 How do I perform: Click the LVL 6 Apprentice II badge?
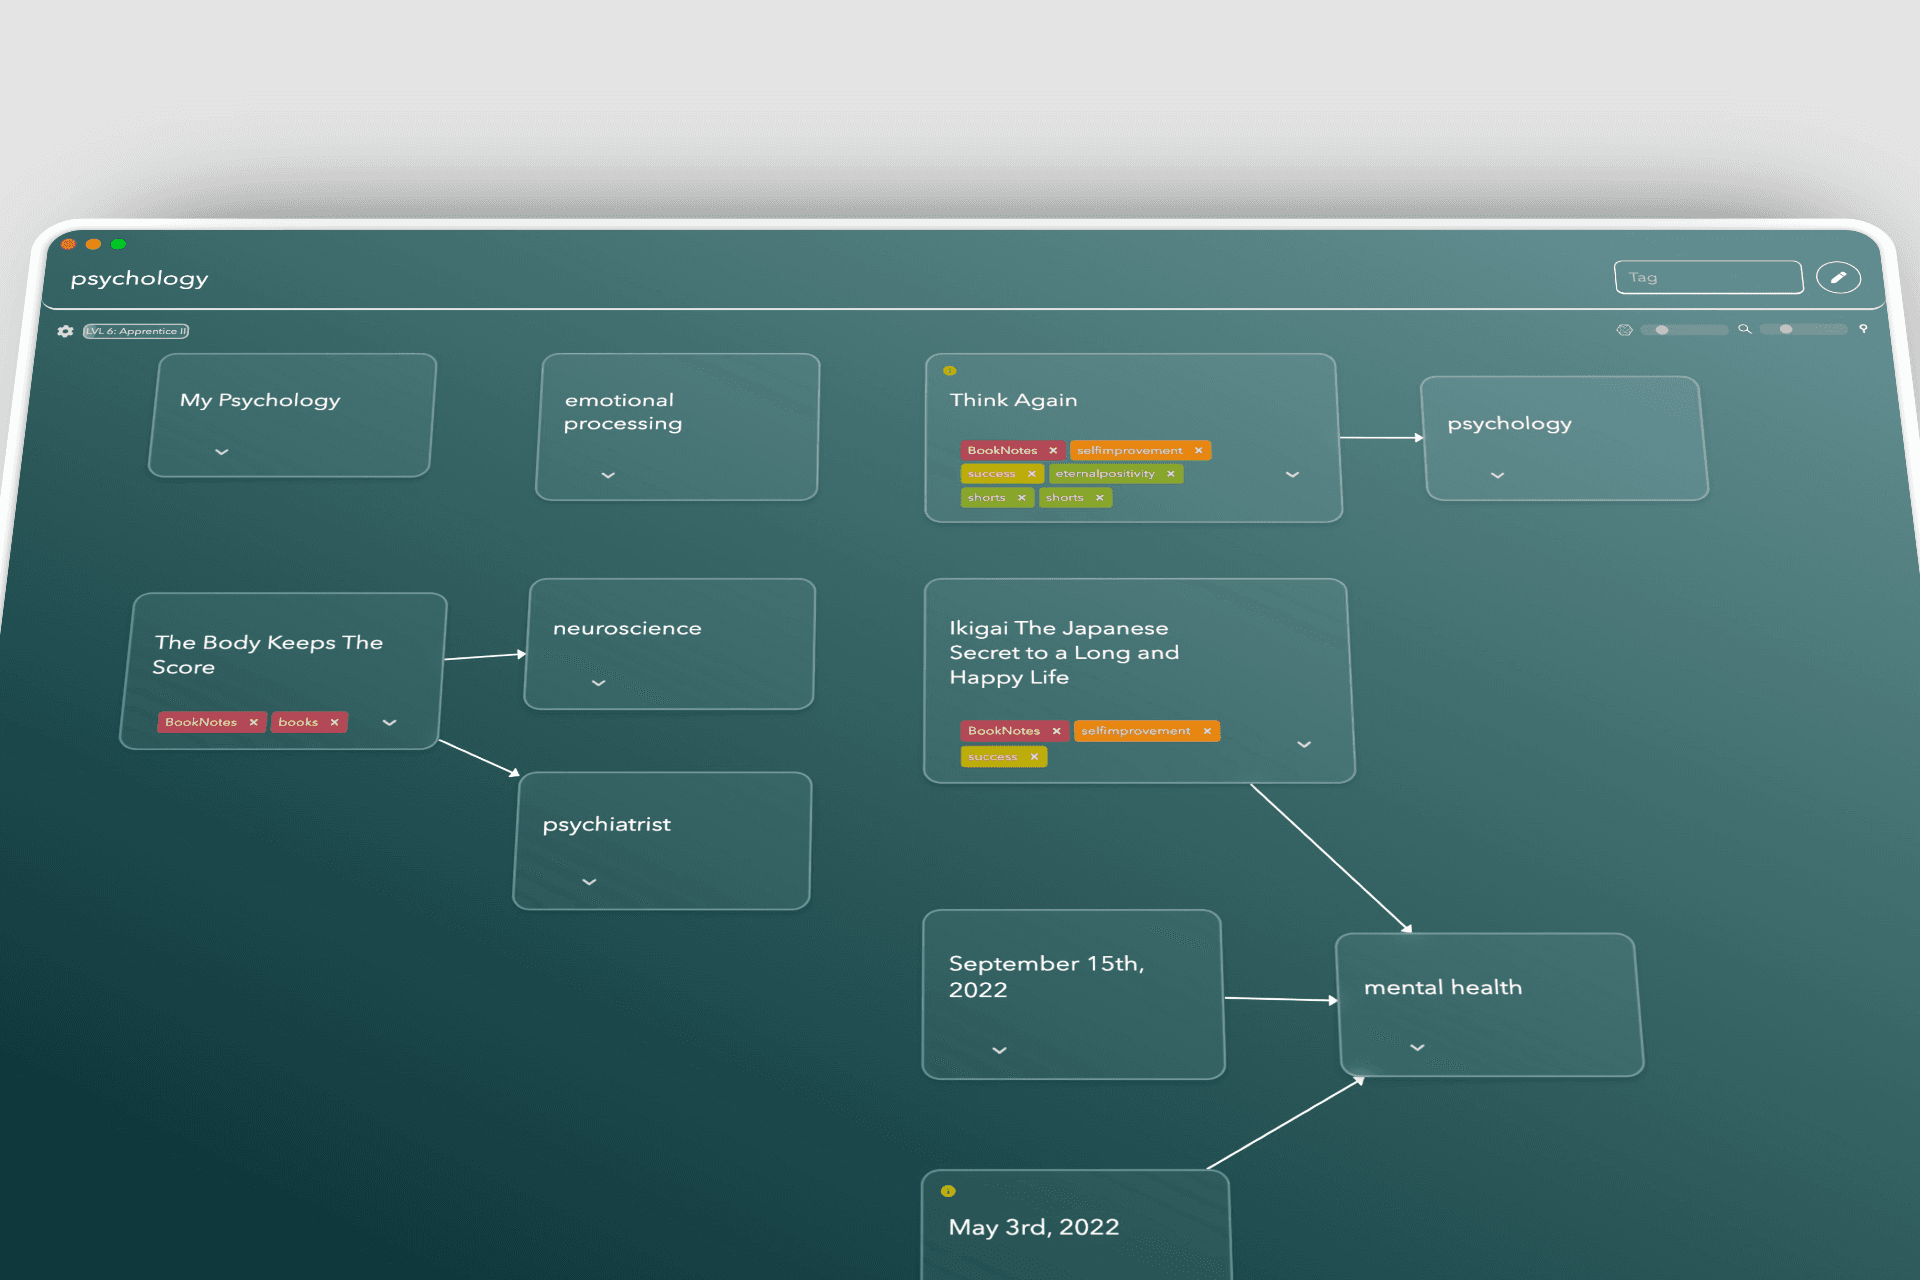pyautogui.click(x=136, y=331)
